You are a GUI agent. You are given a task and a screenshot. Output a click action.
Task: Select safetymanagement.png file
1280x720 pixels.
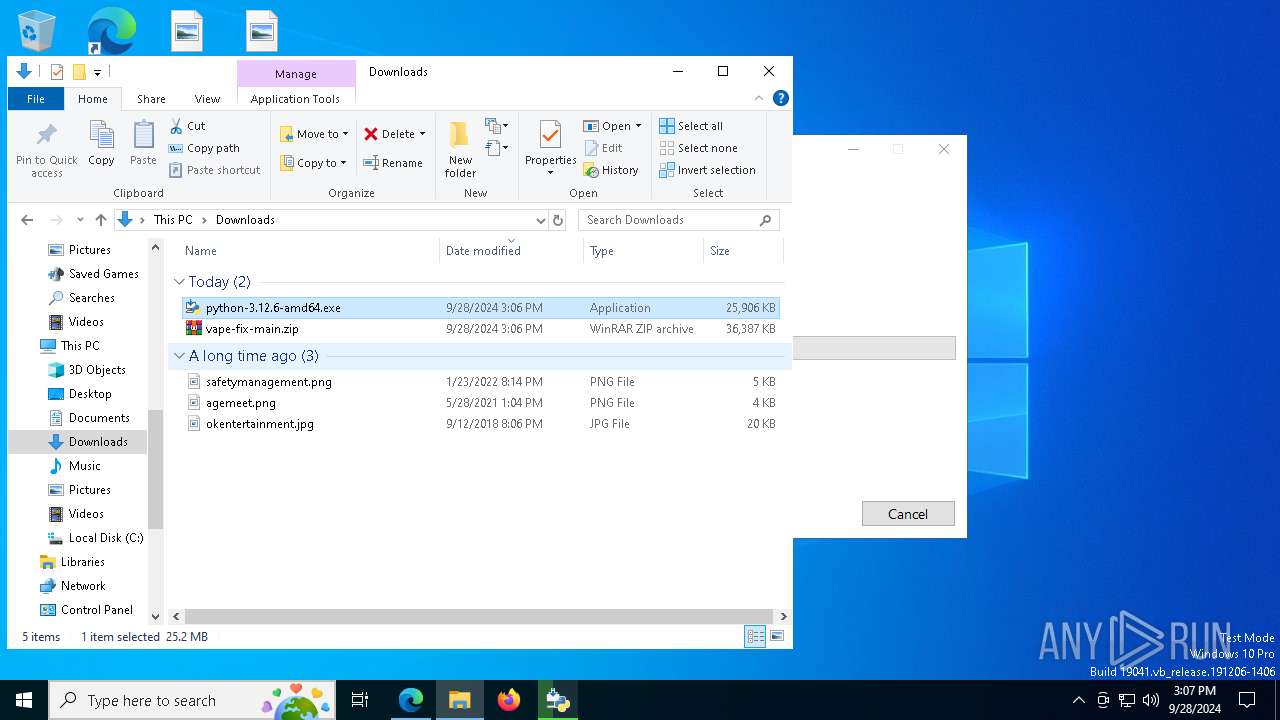(x=480, y=382)
